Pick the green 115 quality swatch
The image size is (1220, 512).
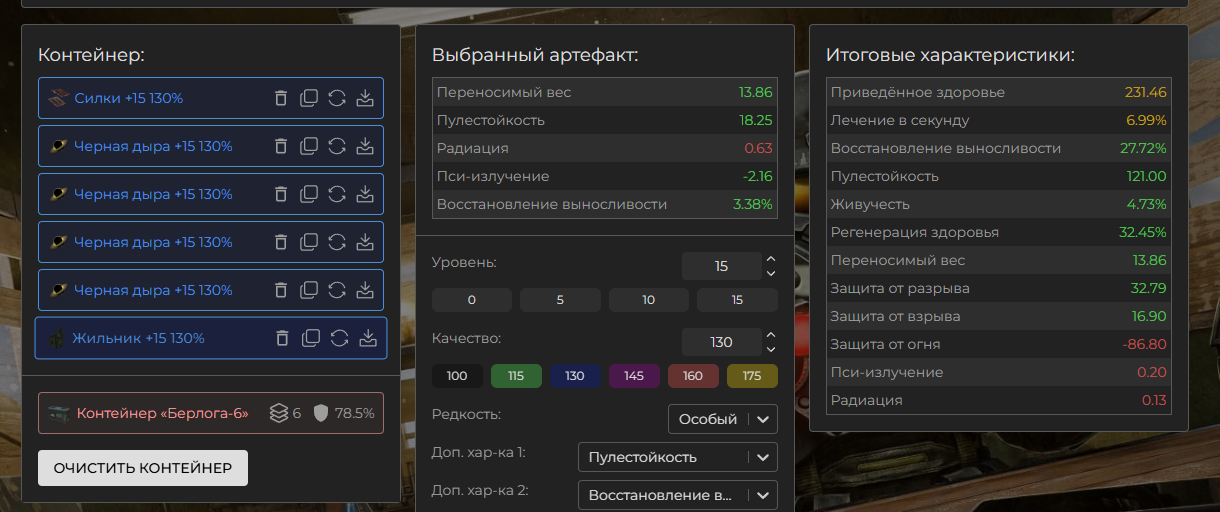point(516,376)
